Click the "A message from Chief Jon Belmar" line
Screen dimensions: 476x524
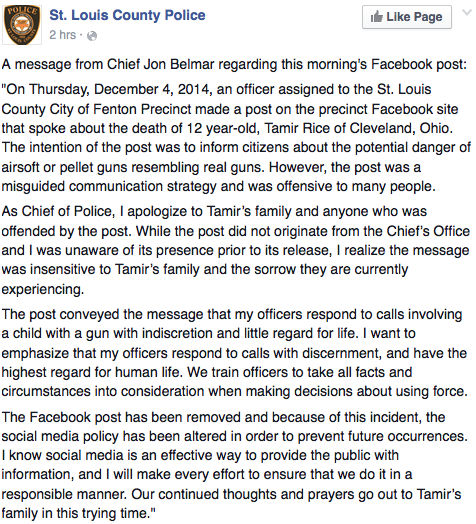234,64
